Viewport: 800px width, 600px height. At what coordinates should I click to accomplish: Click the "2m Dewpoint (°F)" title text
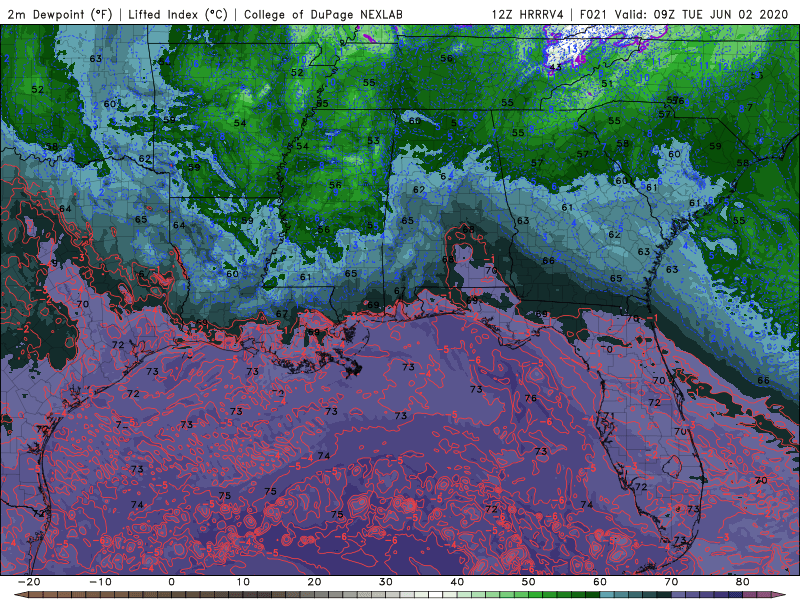click(x=60, y=14)
